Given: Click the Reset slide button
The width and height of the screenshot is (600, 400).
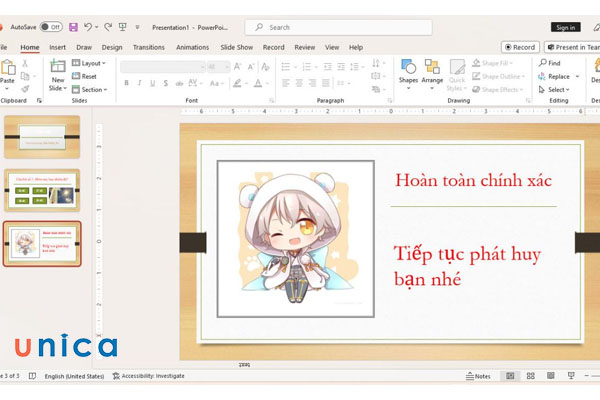Looking at the screenshot, I should tap(84, 76).
